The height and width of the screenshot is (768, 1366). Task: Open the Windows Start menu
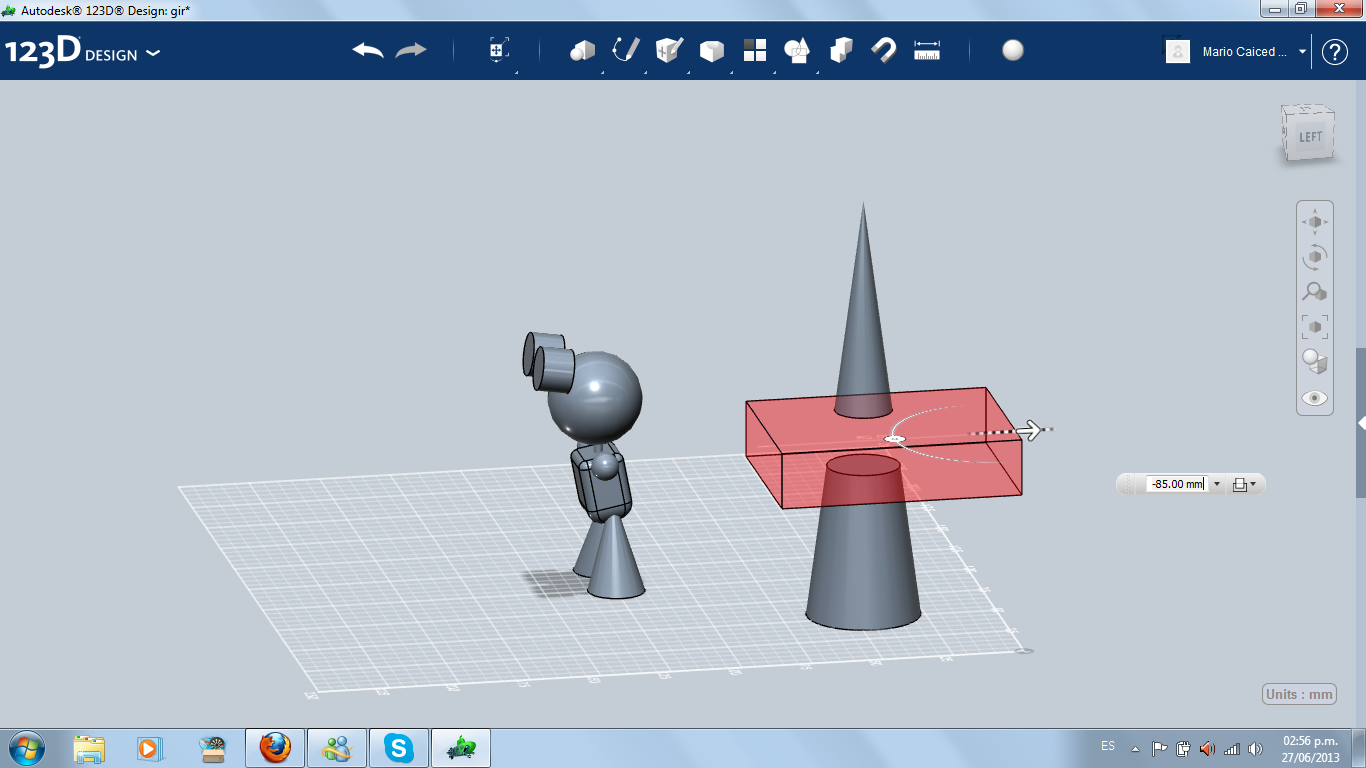pyautogui.click(x=27, y=748)
